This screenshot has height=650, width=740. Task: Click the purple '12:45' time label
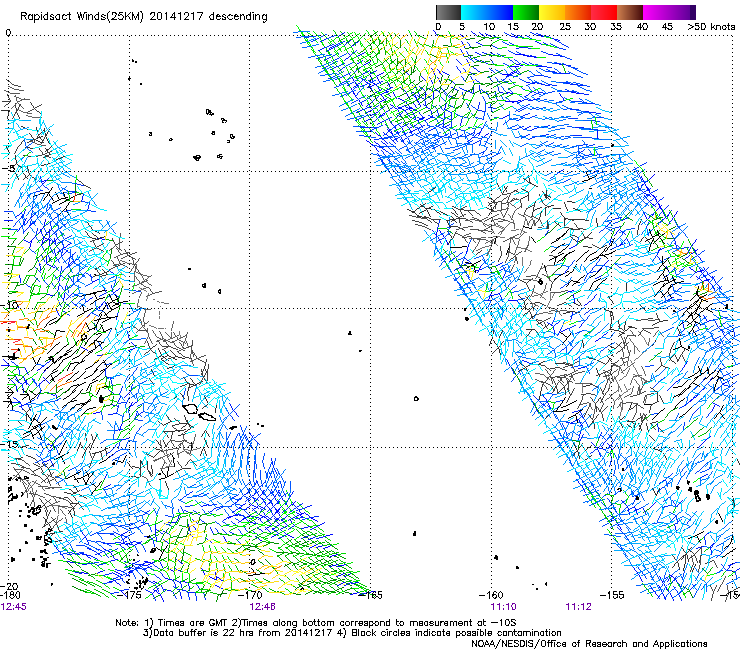click(13, 606)
